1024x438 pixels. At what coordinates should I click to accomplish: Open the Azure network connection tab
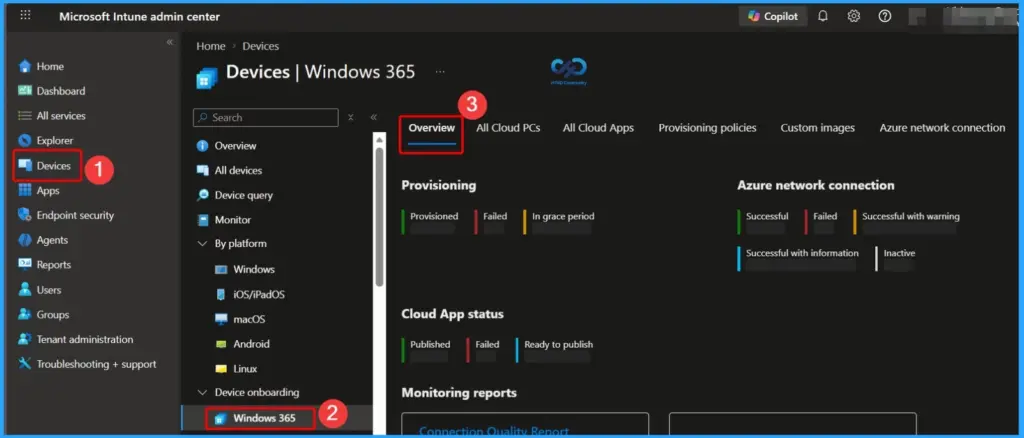pyautogui.click(x=942, y=128)
